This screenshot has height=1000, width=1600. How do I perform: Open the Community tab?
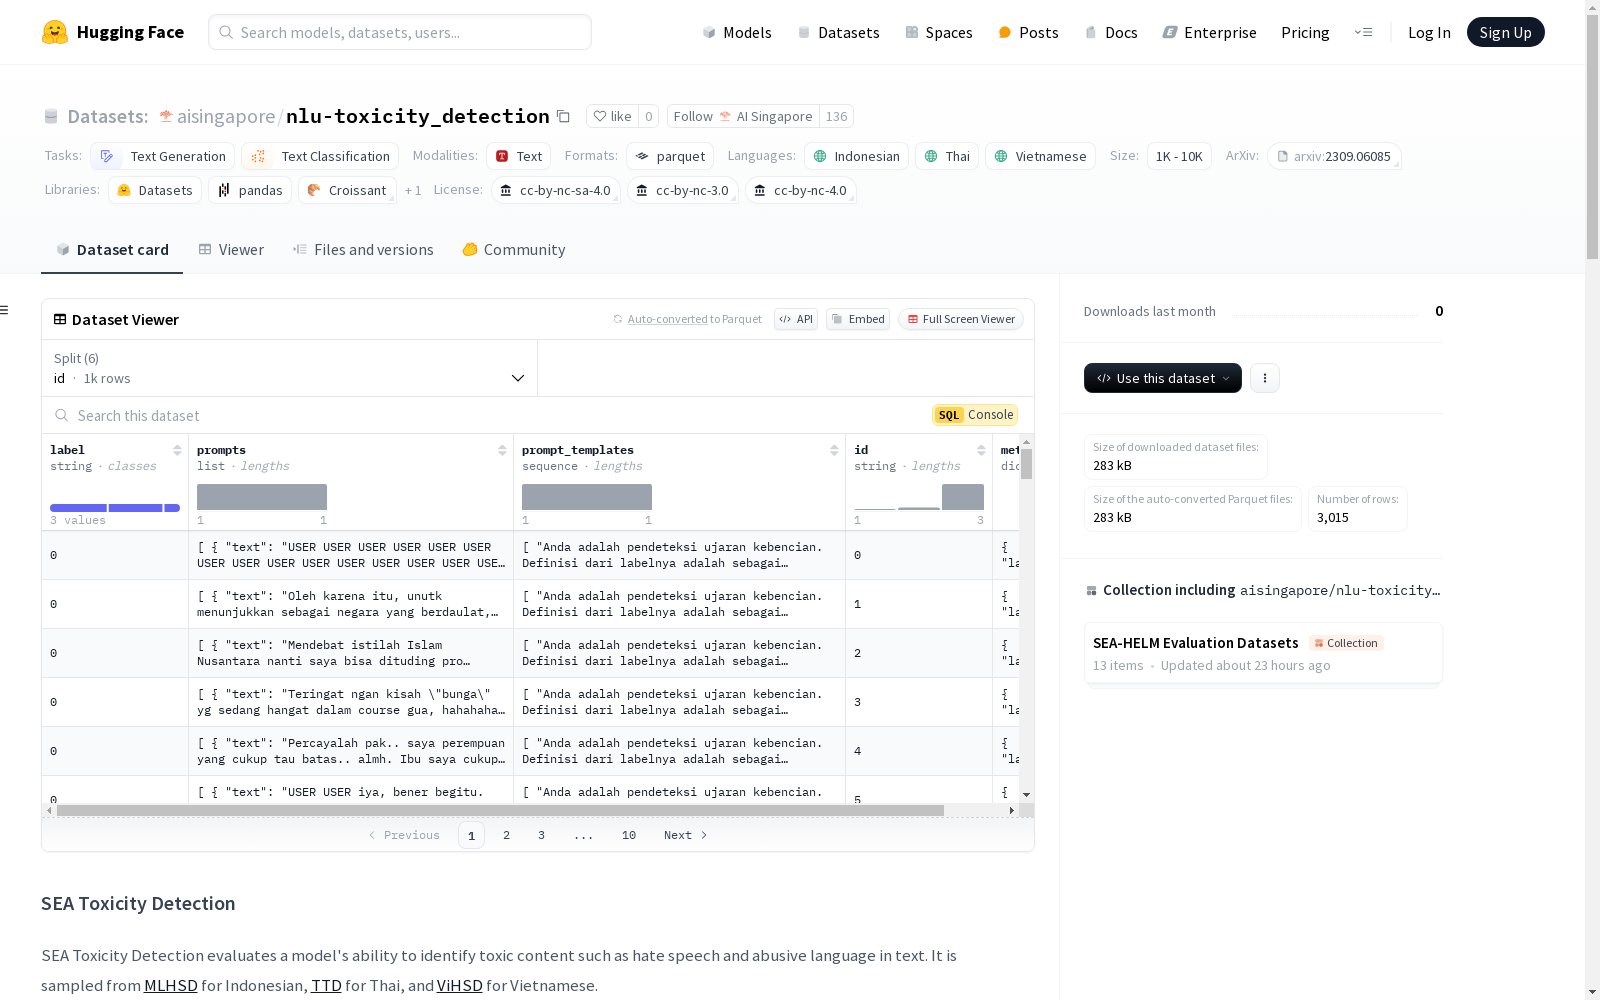tap(514, 250)
